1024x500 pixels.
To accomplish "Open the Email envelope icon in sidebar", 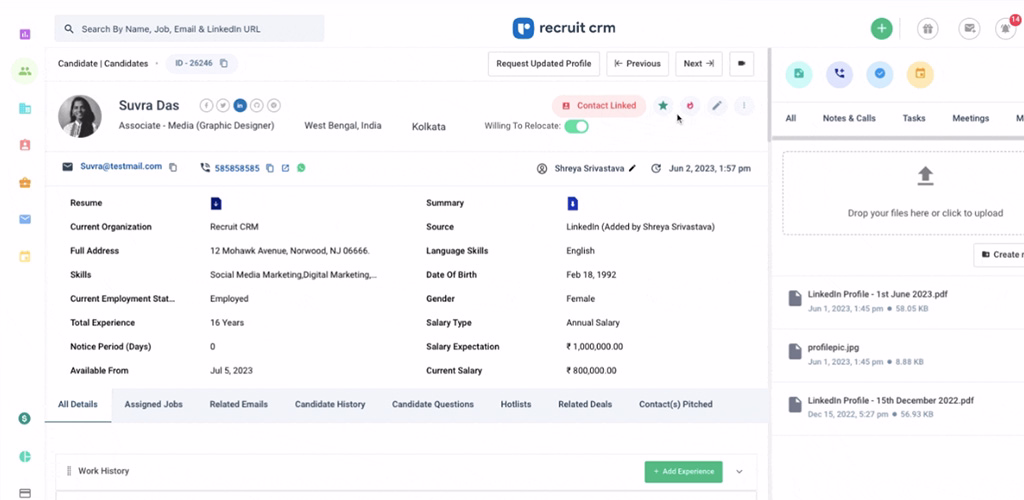I will (25, 219).
